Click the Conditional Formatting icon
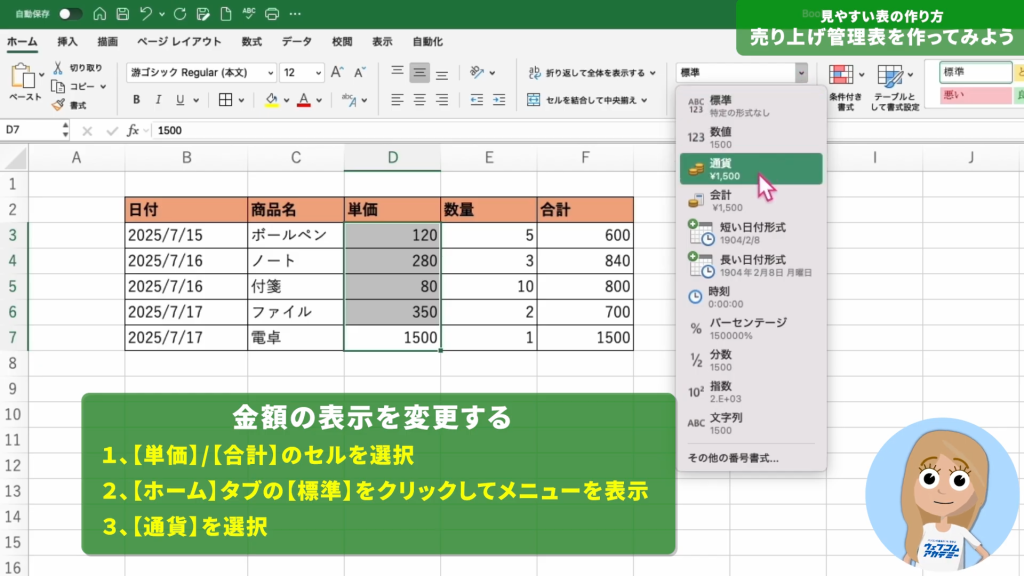1024x576 pixels. coord(843,78)
